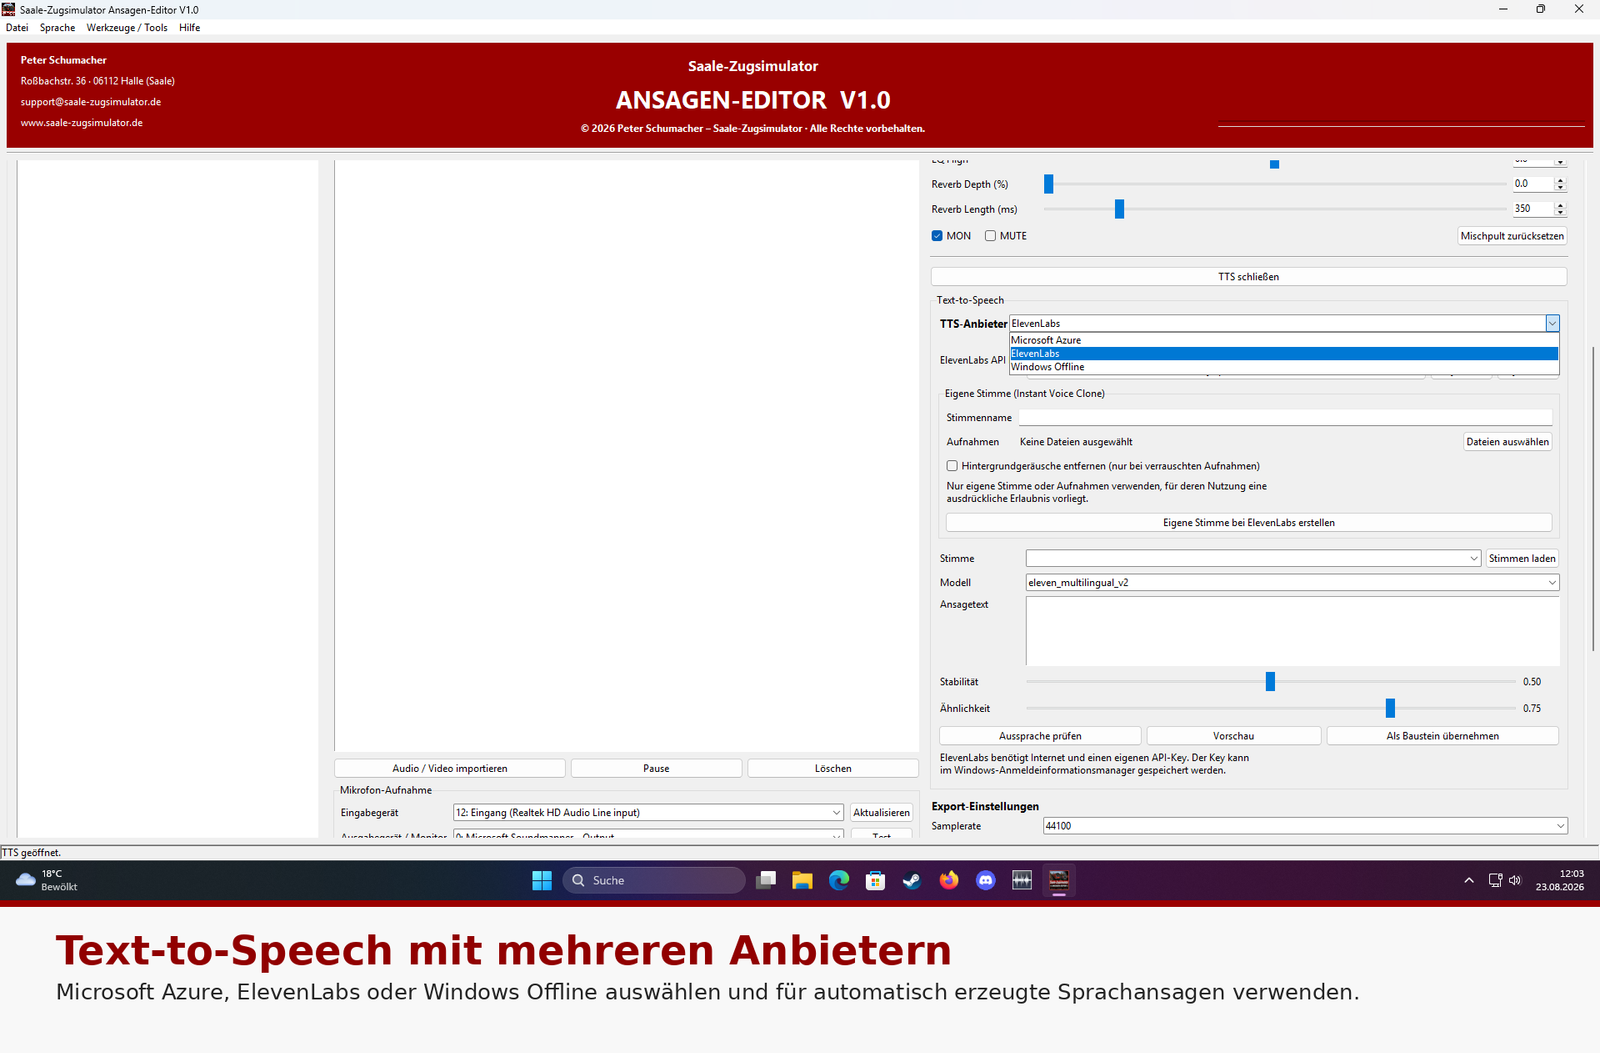Switch to Steam in the taskbar

point(912,880)
